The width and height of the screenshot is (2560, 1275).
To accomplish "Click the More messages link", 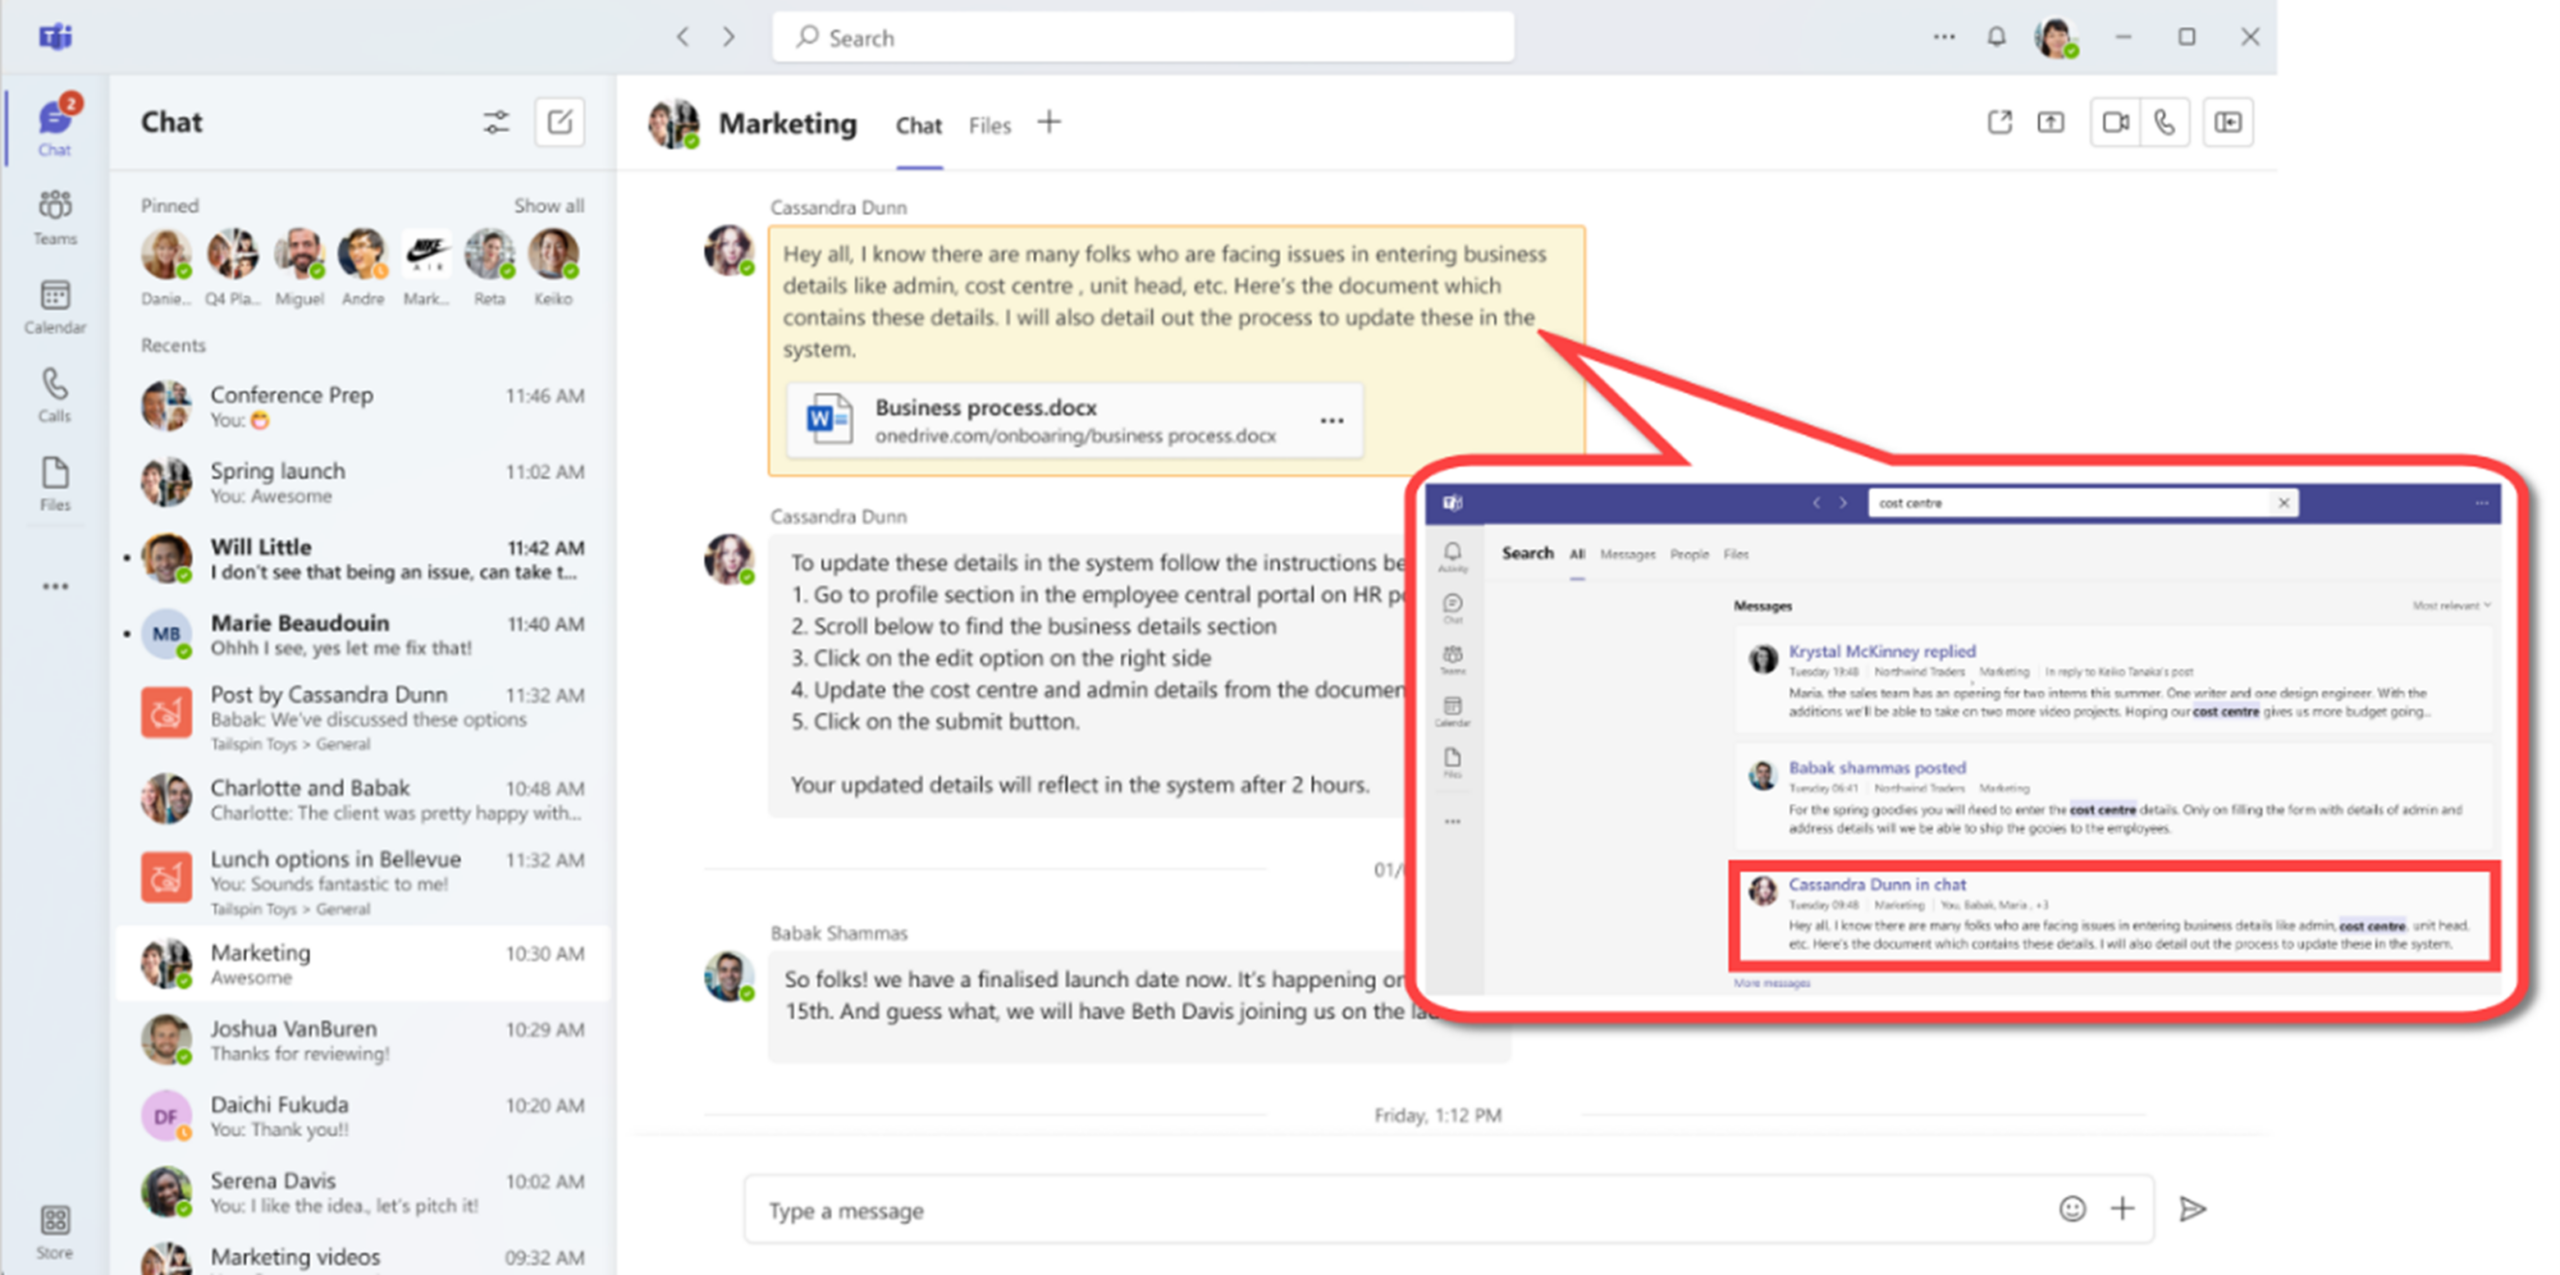I will [1771, 983].
